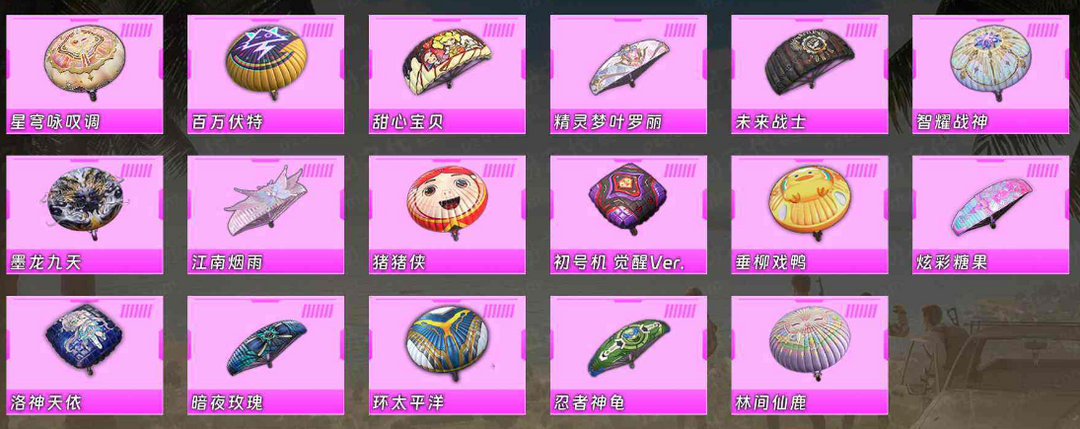This screenshot has width=1080, height=429.
Task: Select the 江南烟雨 parachute card
Action: click(x=266, y=215)
